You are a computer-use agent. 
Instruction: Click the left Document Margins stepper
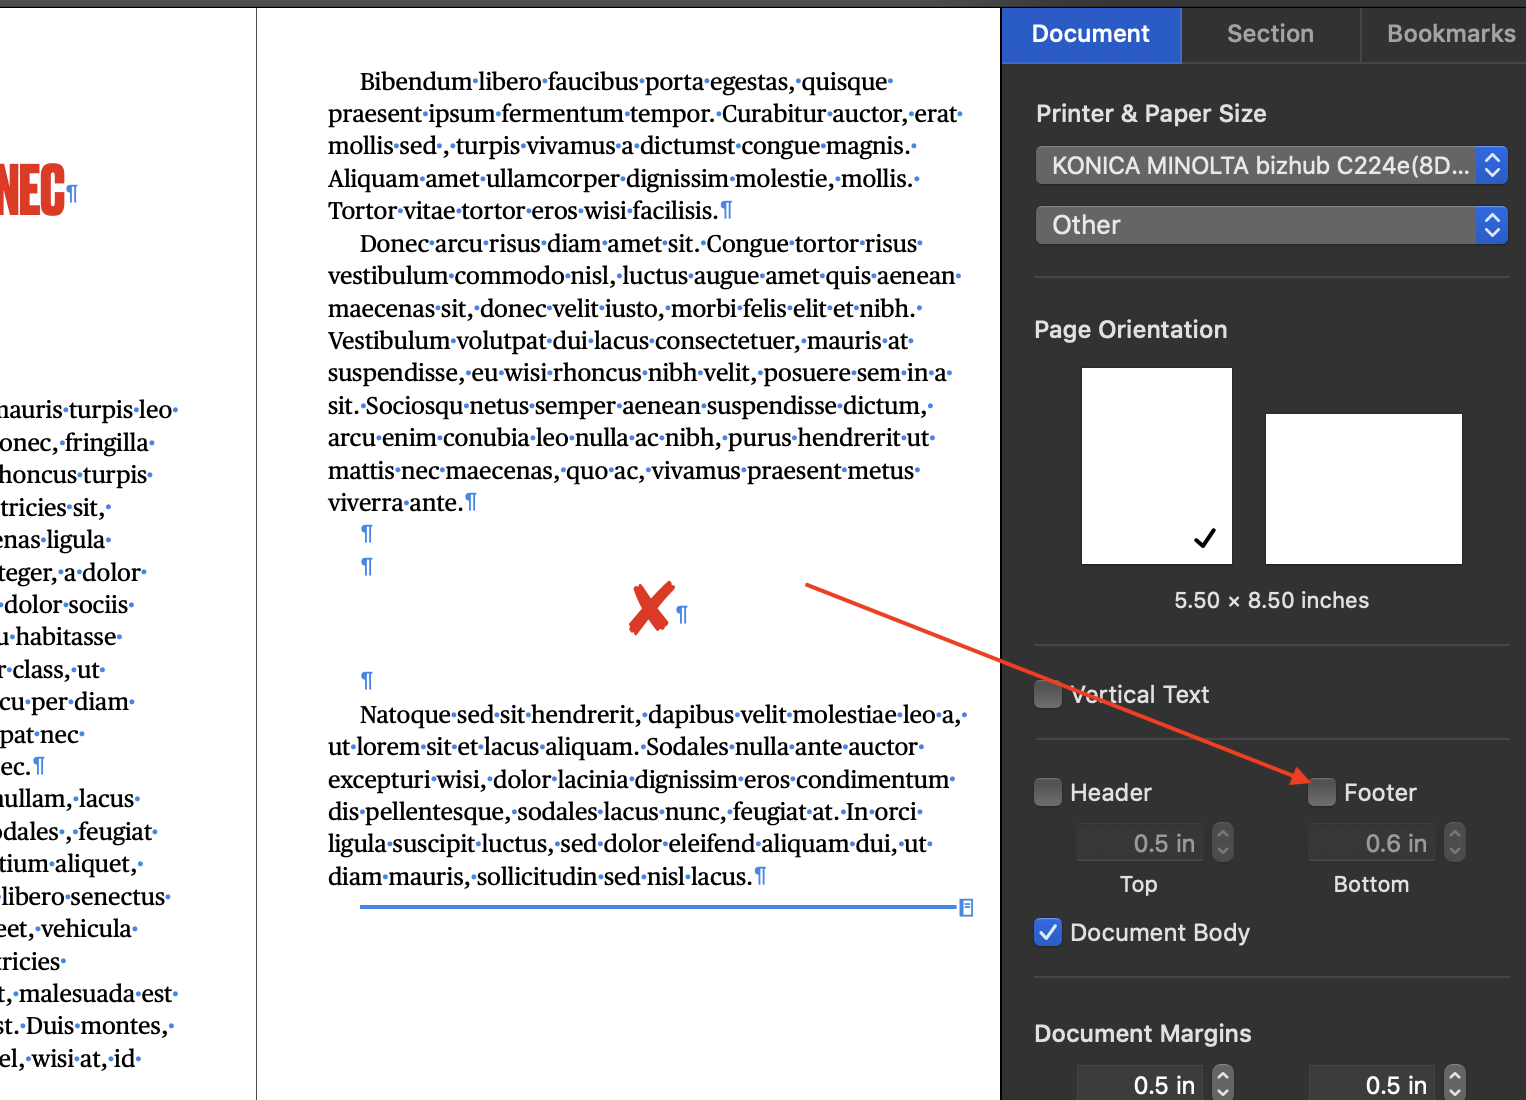click(x=1223, y=1084)
